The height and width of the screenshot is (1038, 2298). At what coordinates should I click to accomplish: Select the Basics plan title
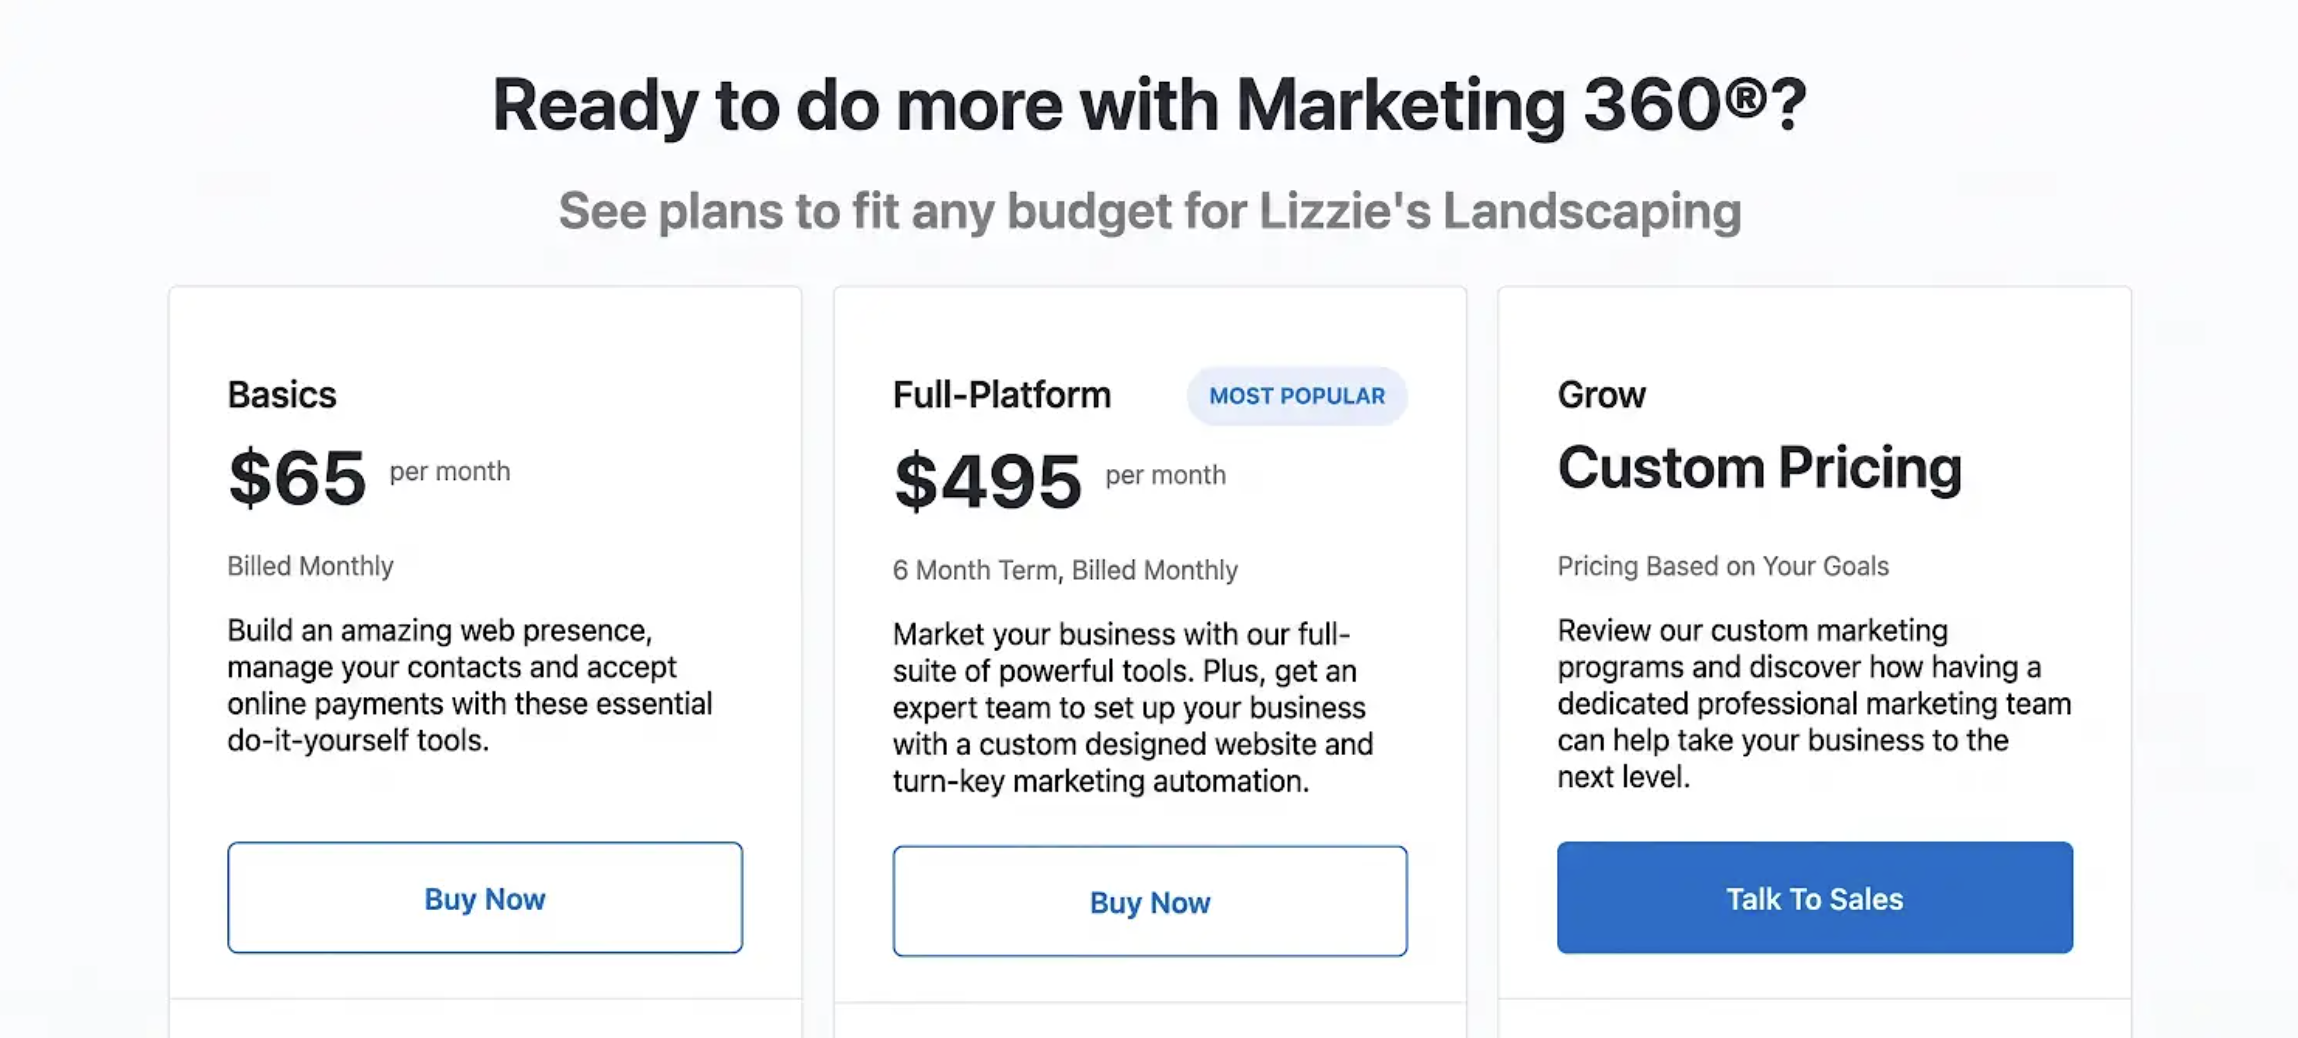pos(282,395)
